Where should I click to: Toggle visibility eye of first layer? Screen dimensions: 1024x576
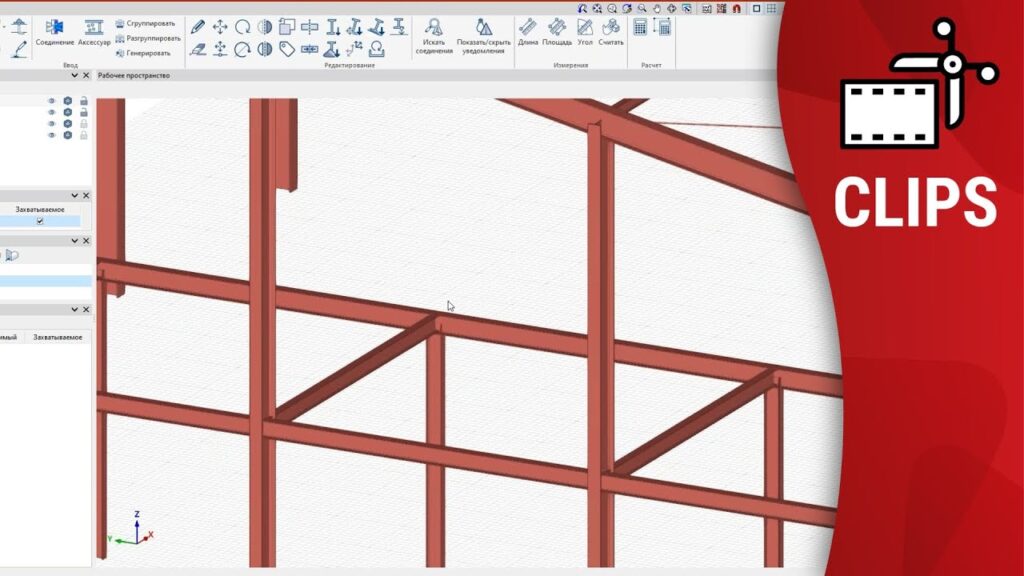coord(52,100)
